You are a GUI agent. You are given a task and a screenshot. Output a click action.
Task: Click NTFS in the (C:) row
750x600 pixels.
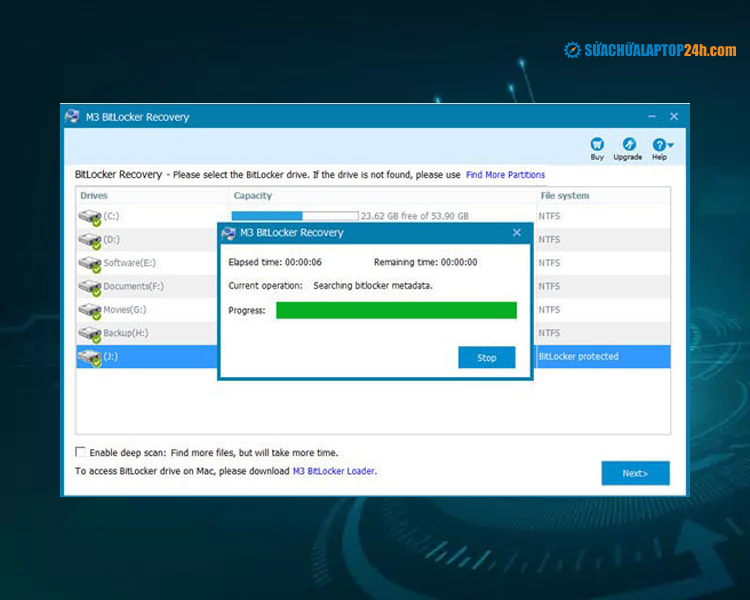(549, 216)
